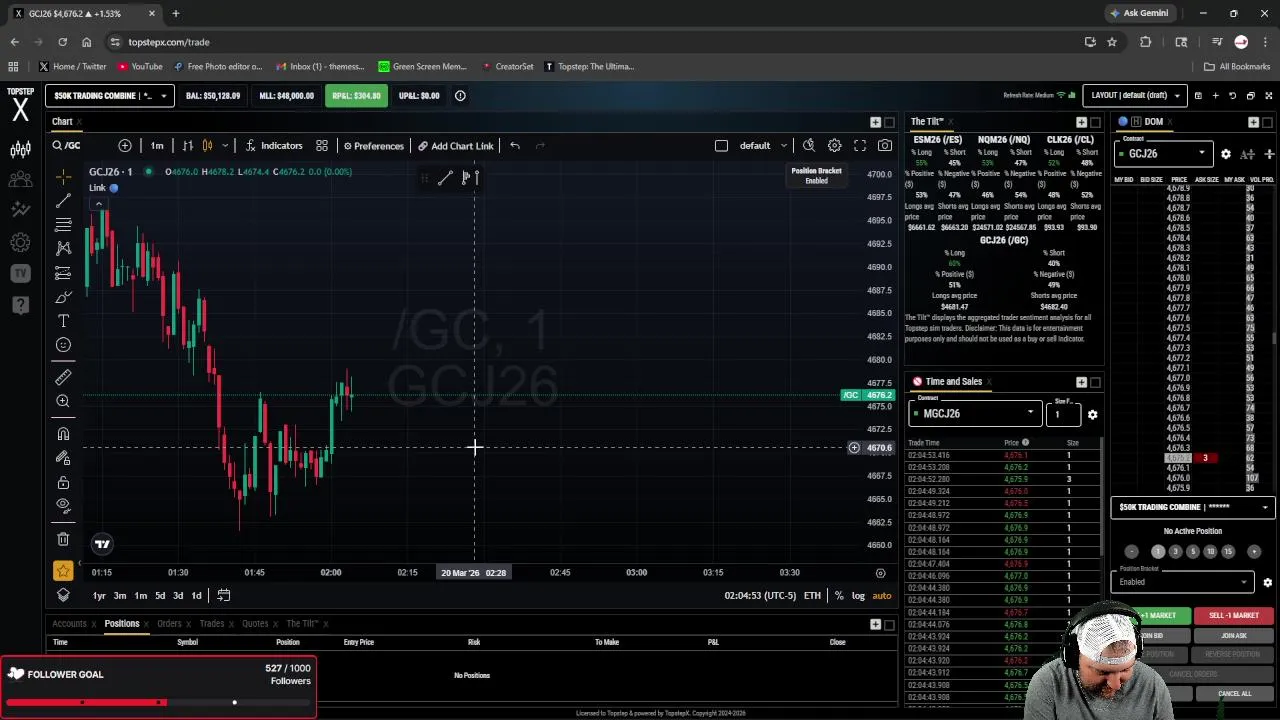This screenshot has width=1280, height=720.
Task: Select the text annotation tool
Action: tap(63, 321)
